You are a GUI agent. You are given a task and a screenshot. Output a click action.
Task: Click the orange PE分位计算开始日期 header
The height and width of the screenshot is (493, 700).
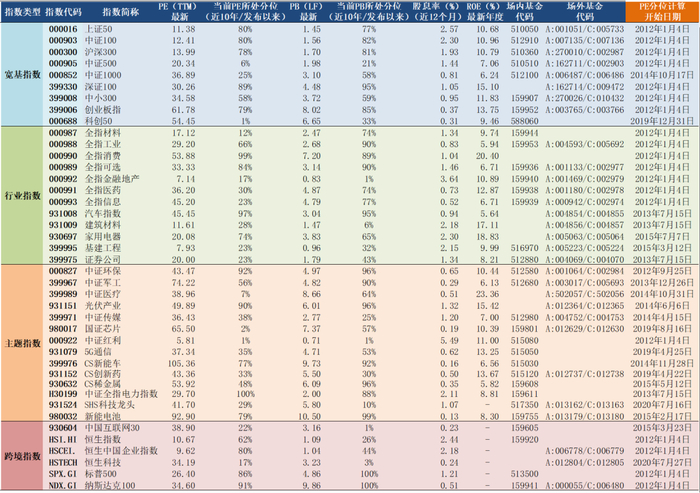(x=662, y=12)
